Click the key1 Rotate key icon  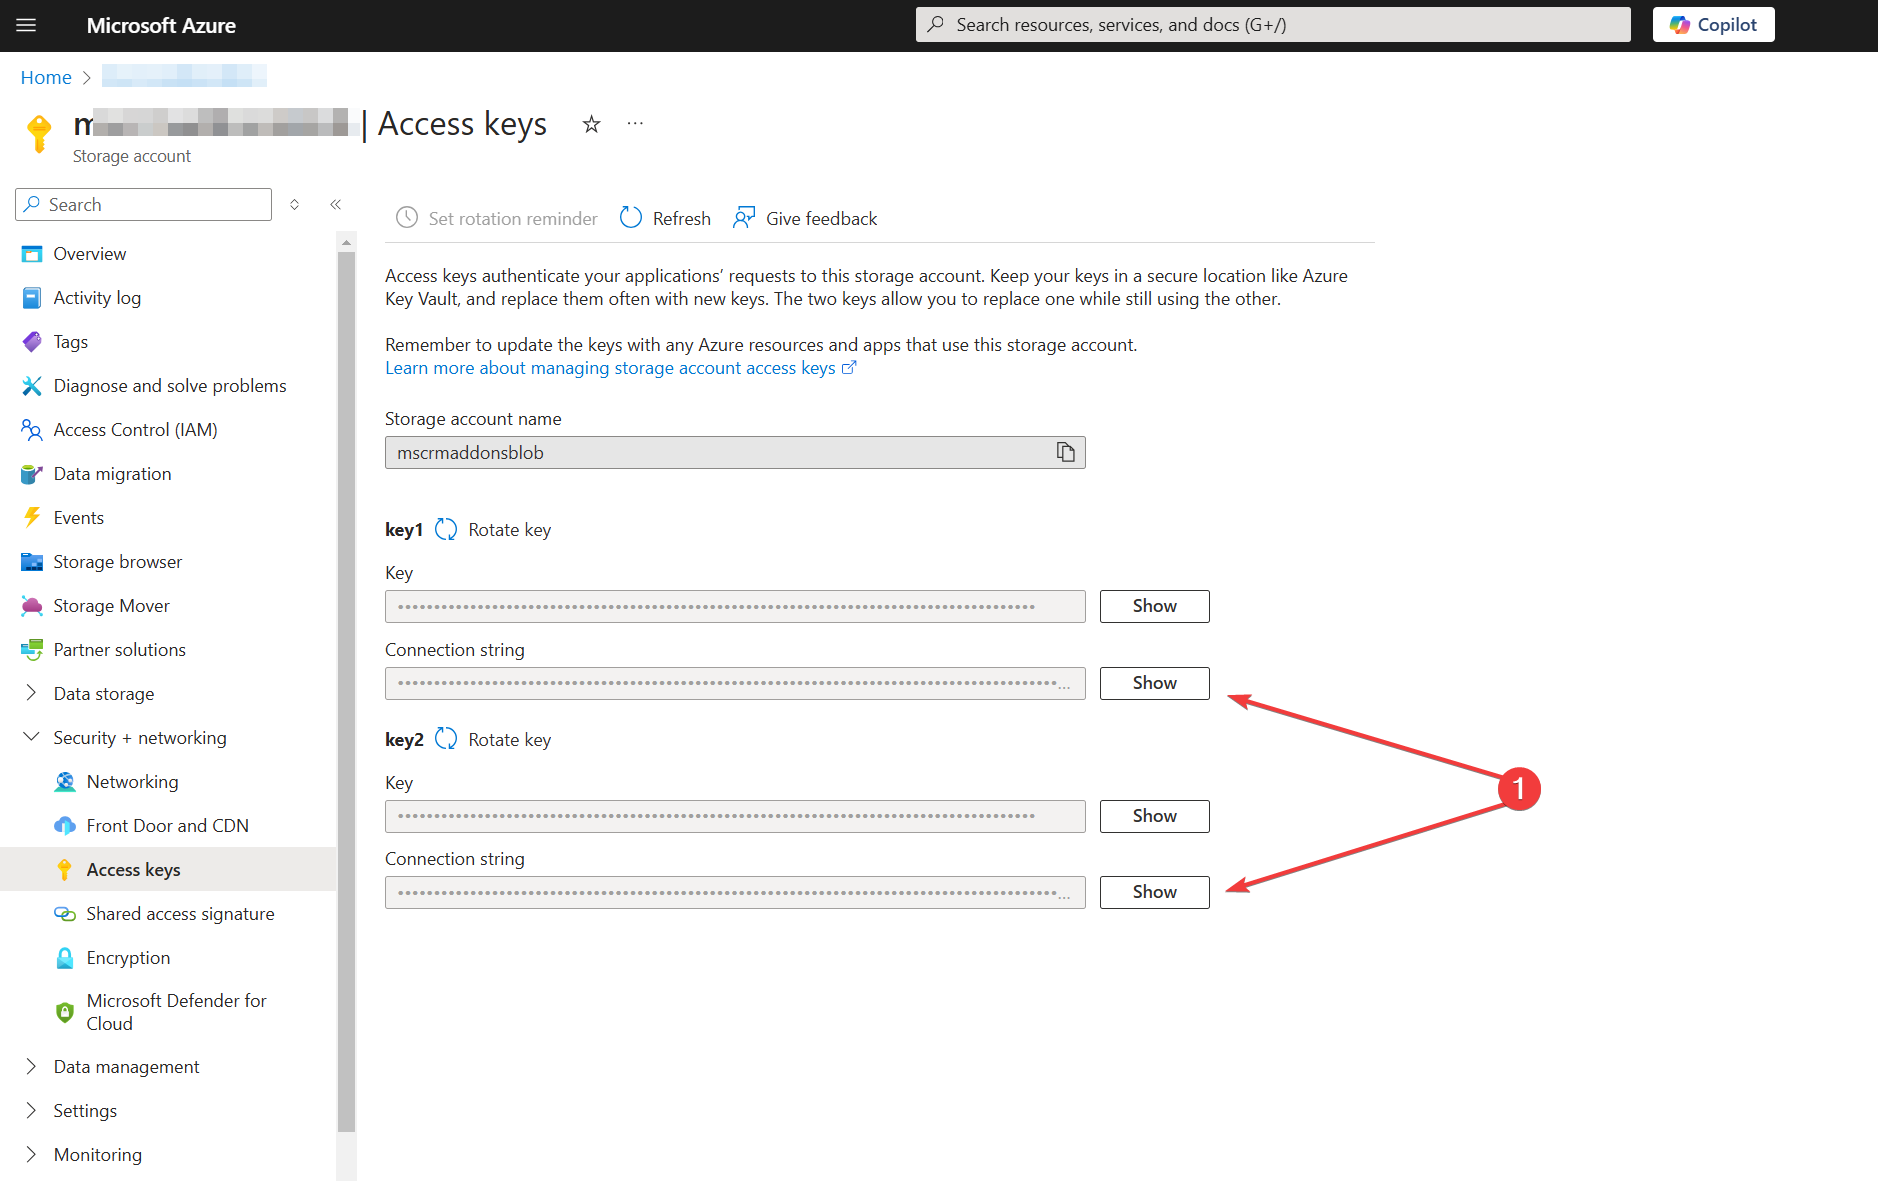(x=446, y=529)
